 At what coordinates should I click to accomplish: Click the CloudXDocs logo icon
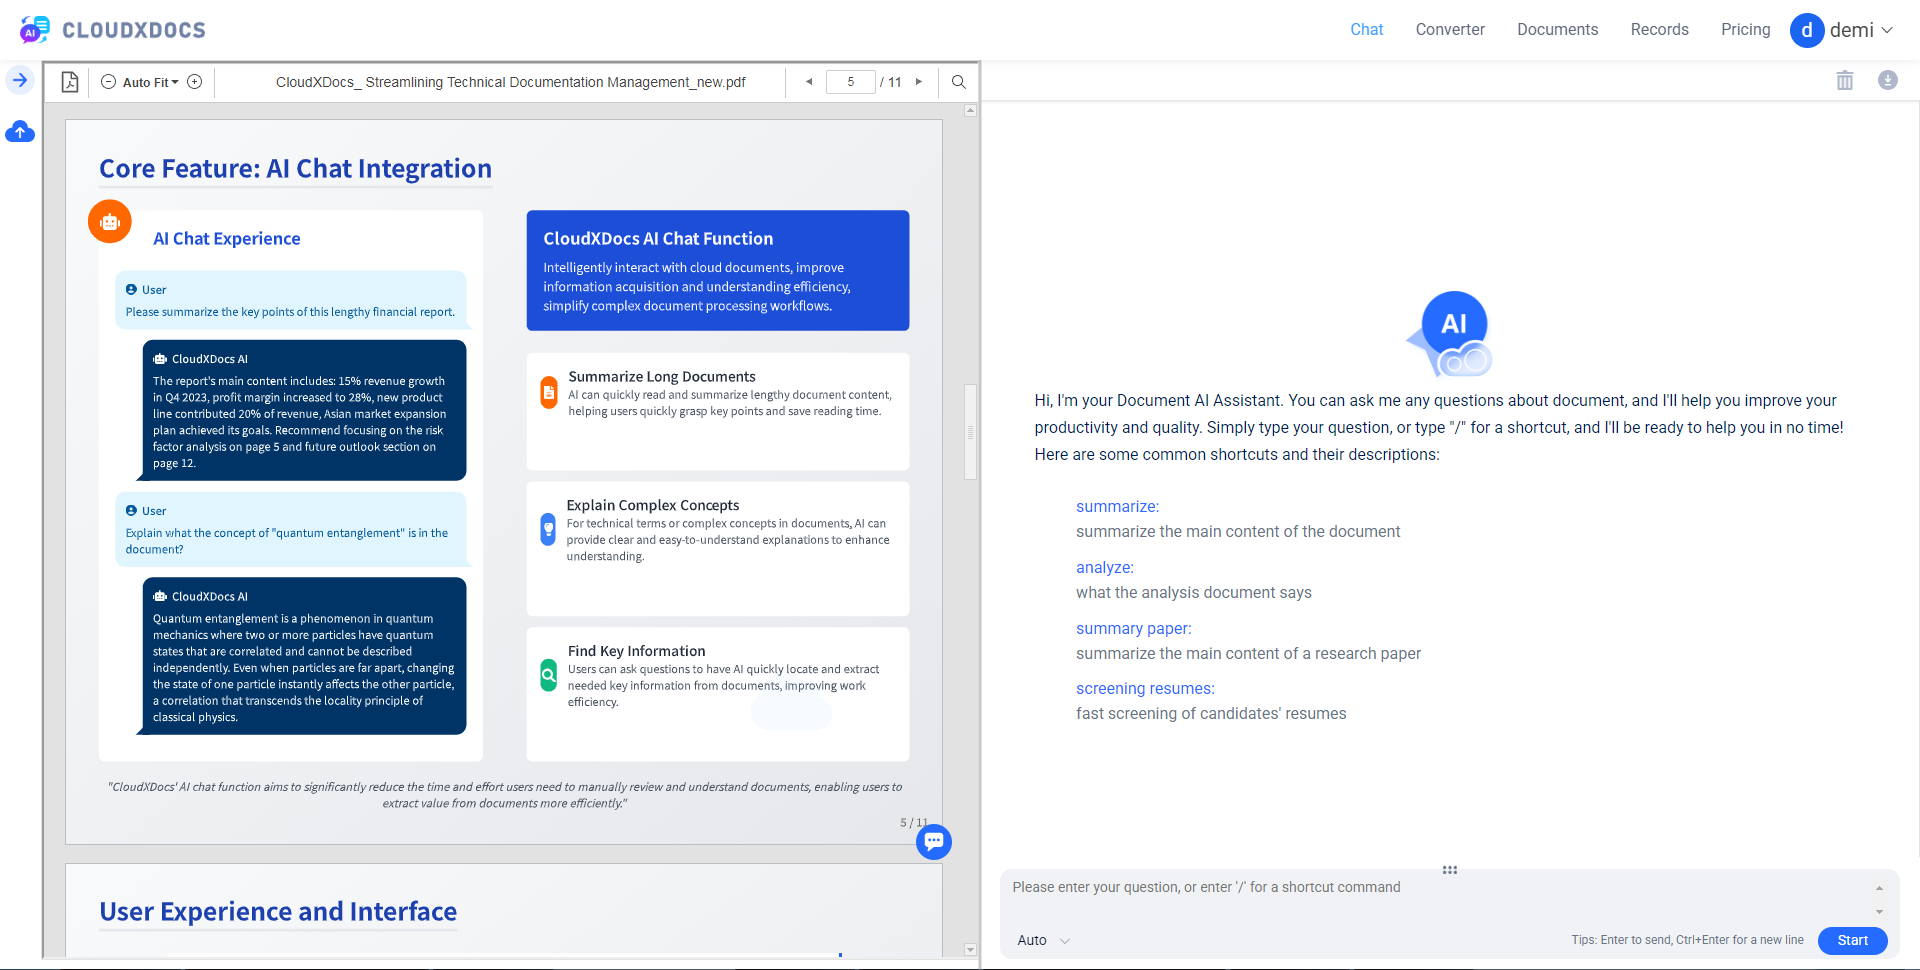(x=35, y=30)
